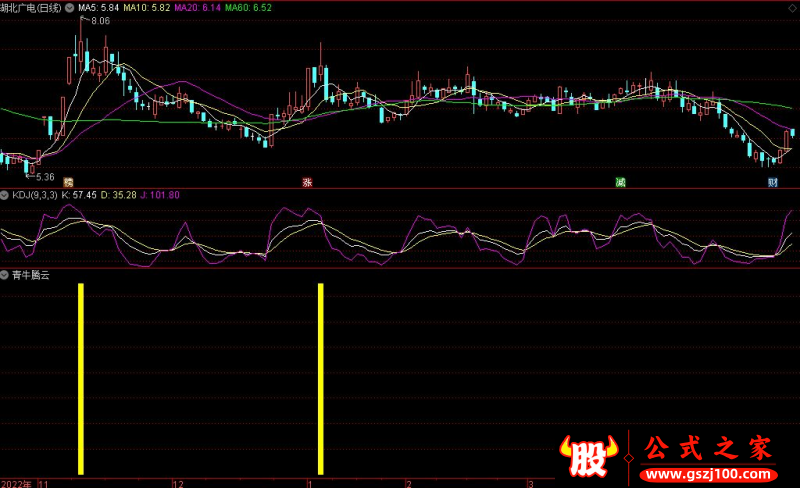This screenshot has height=488, width=800.
Task: Select the MA20: 6.14 label
Action: [197, 8]
